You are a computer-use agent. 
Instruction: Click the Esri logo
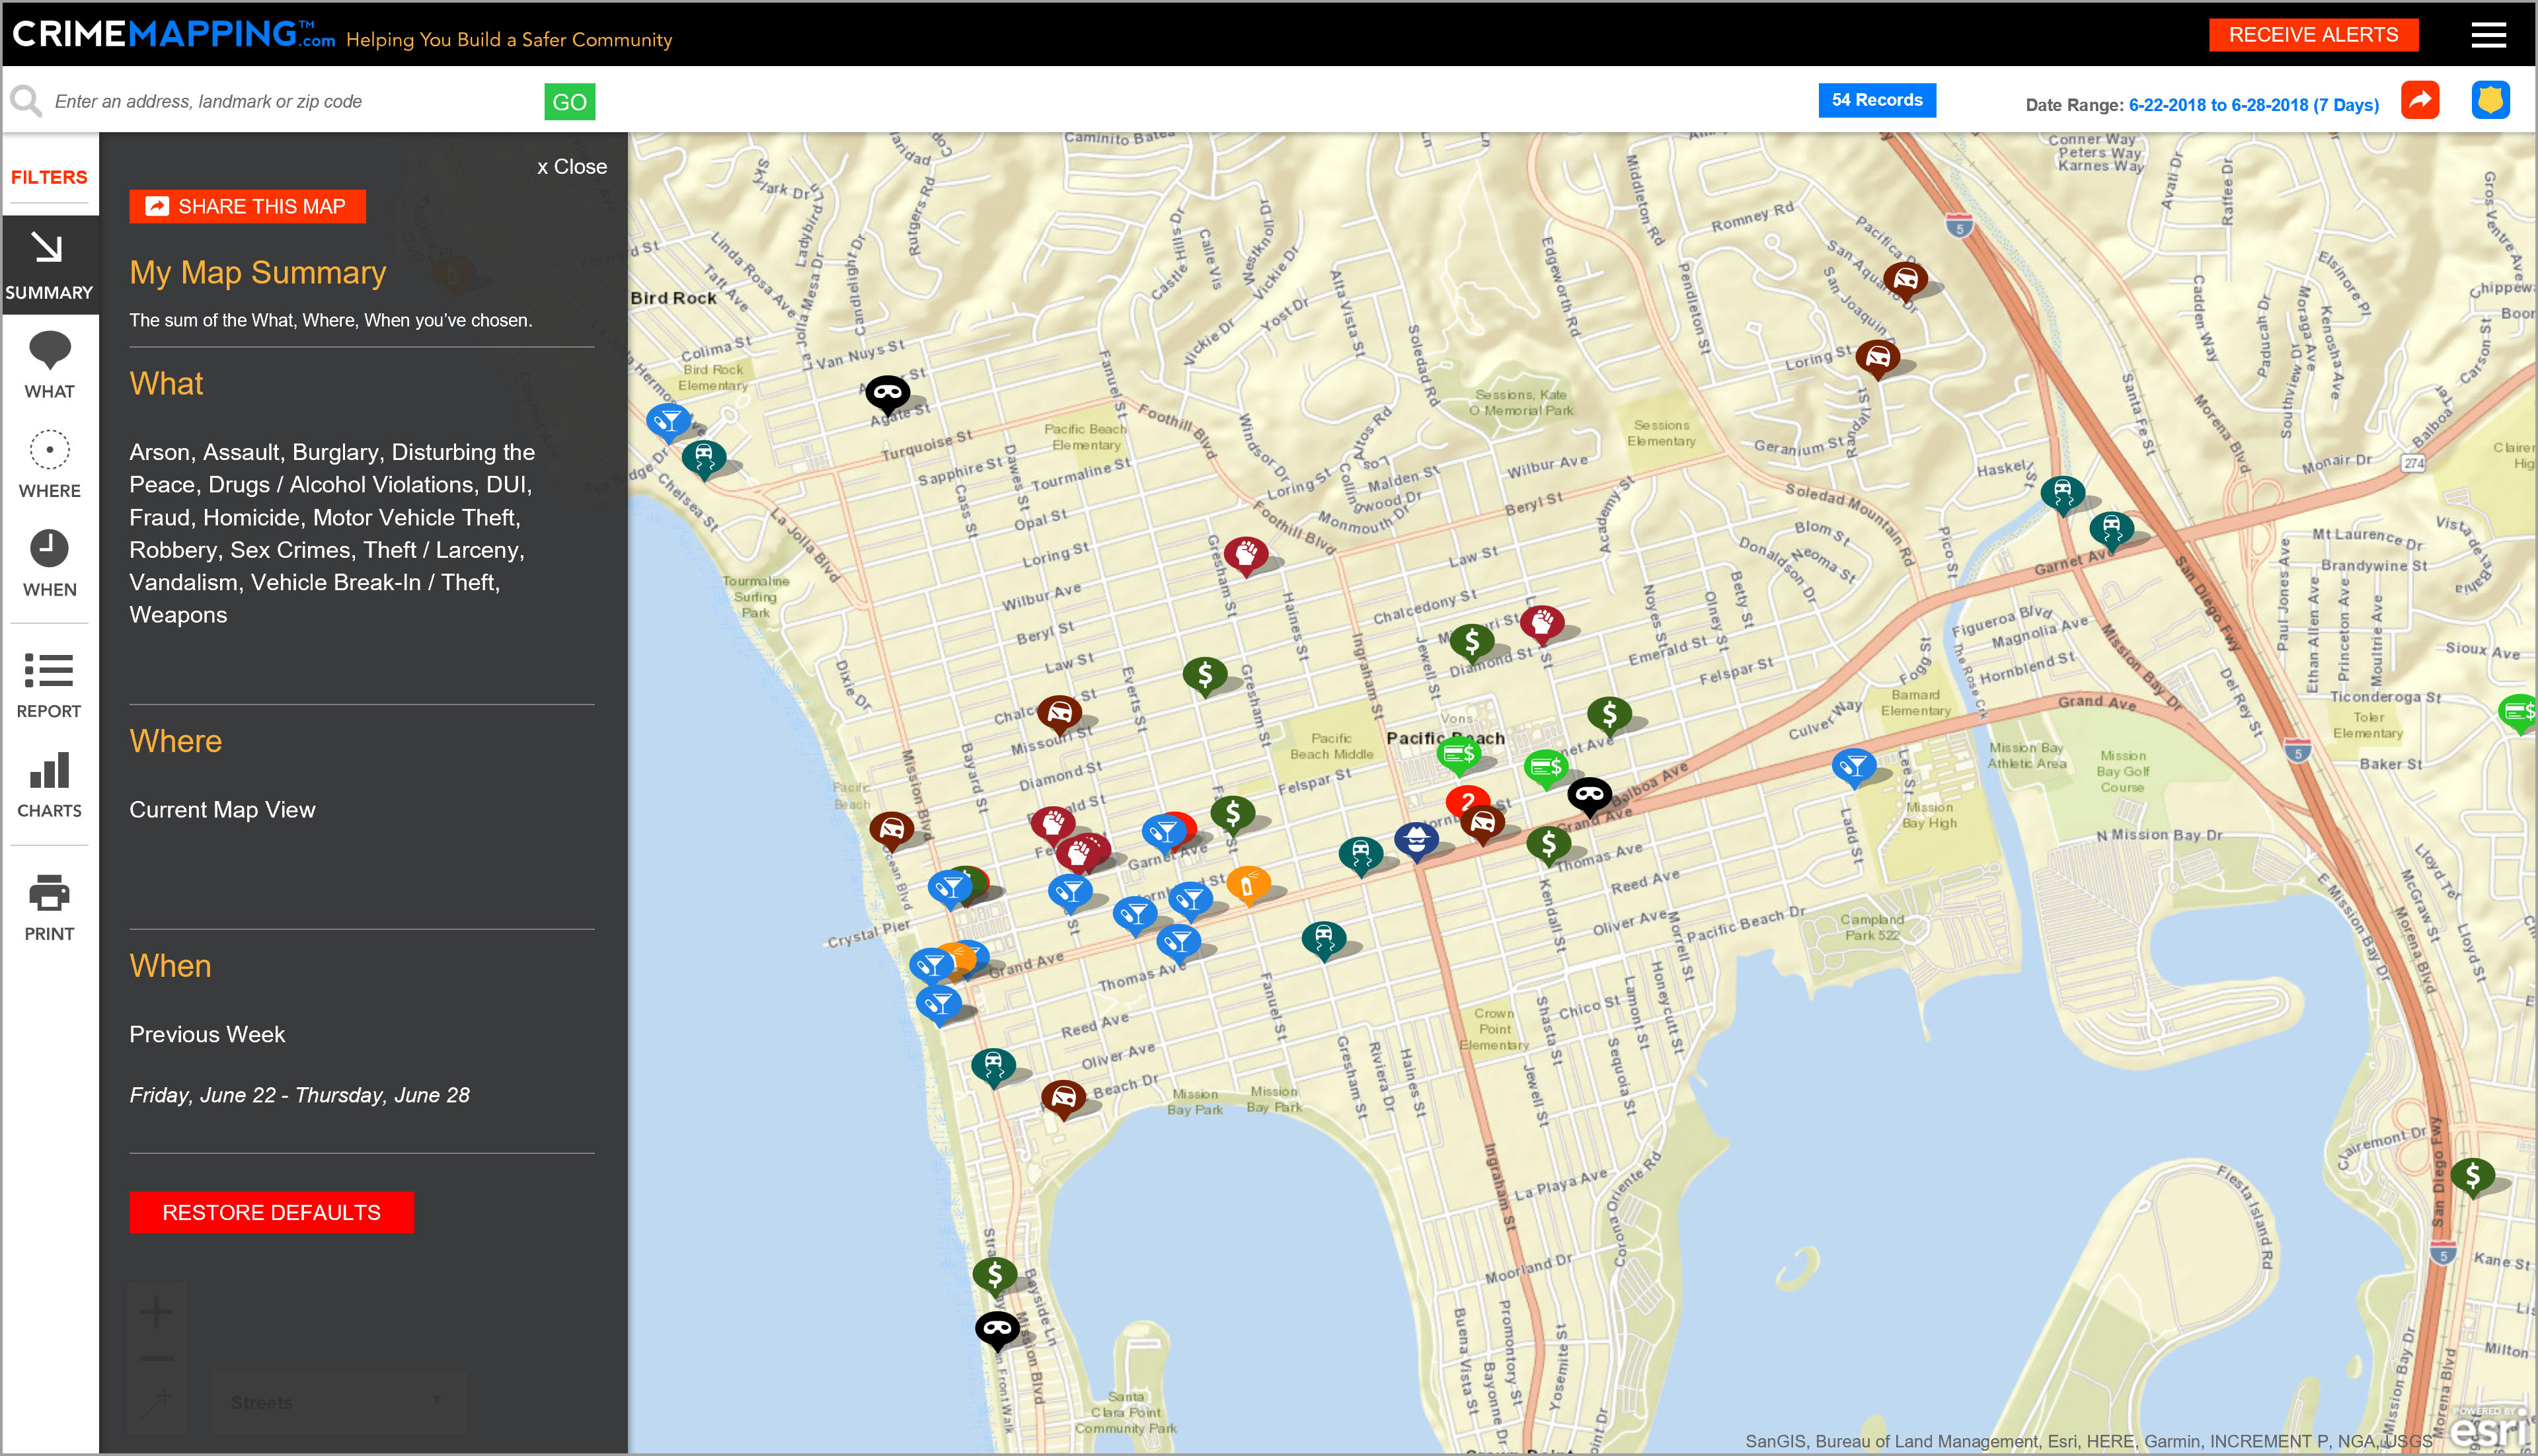tap(2491, 1430)
